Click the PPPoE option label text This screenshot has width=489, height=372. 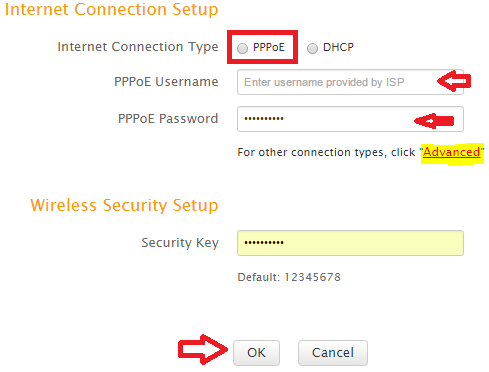(269, 47)
